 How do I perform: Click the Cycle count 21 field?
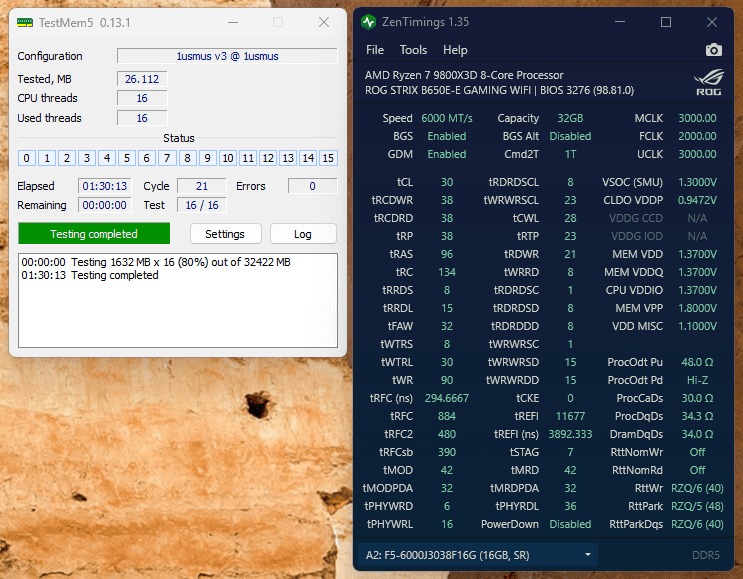pyautogui.click(x=202, y=186)
